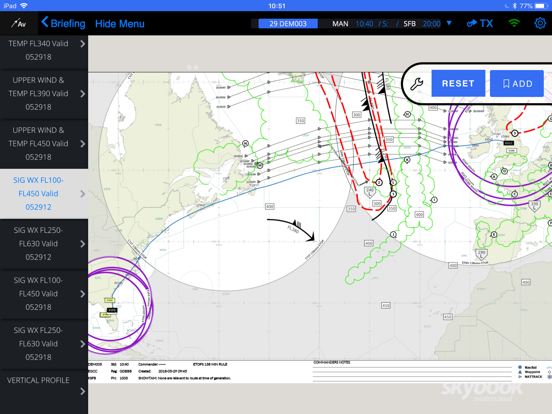Screen dimensions: 552x414
Task: Tap the FL380 jet stream arrow on map
Action: click(291, 229)
